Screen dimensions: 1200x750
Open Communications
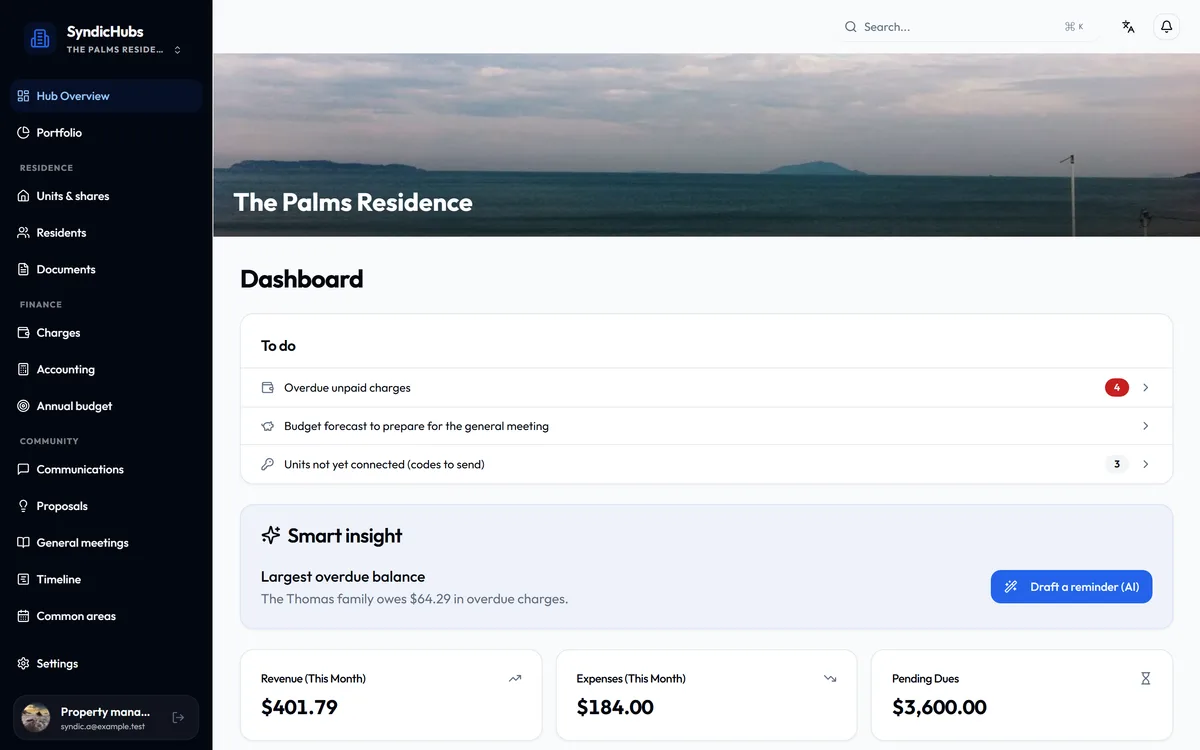(x=106, y=469)
